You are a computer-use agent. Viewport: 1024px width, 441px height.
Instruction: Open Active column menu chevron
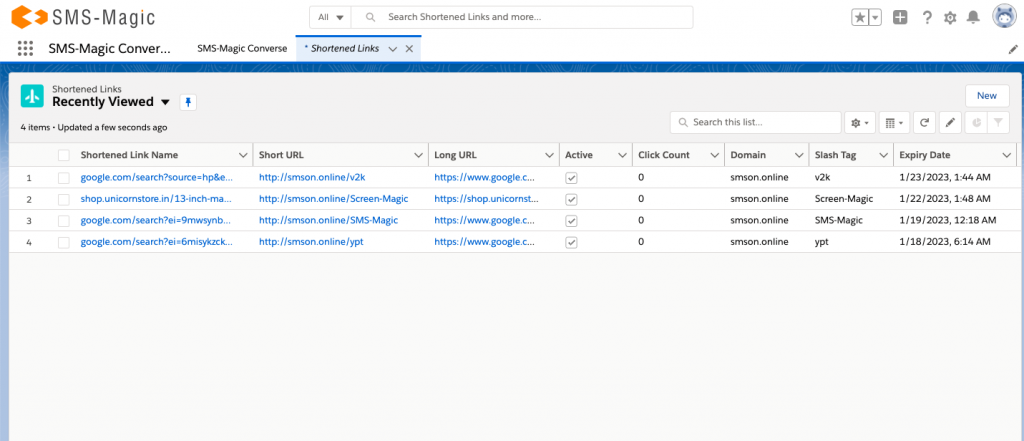tap(622, 155)
